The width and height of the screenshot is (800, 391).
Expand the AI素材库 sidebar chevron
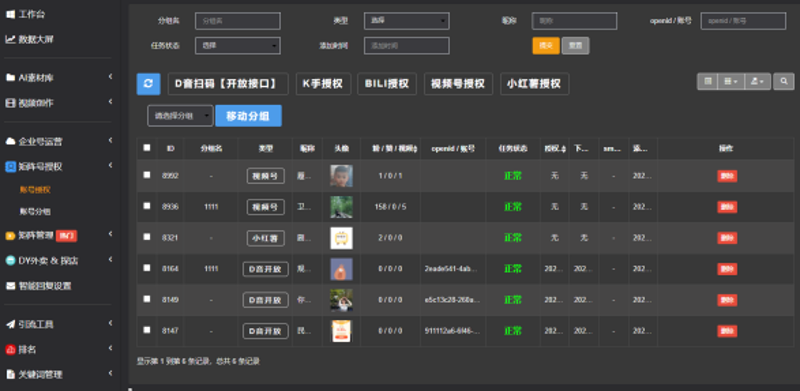(x=110, y=77)
